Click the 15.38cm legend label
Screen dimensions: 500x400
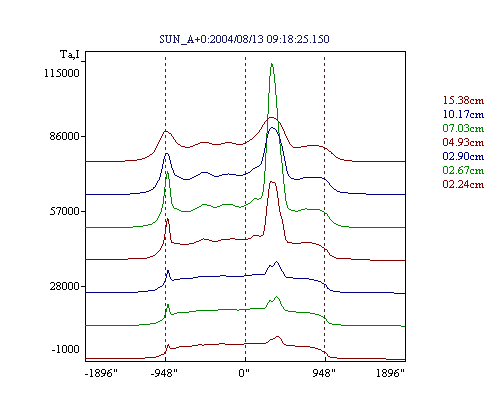click(x=463, y=100)
